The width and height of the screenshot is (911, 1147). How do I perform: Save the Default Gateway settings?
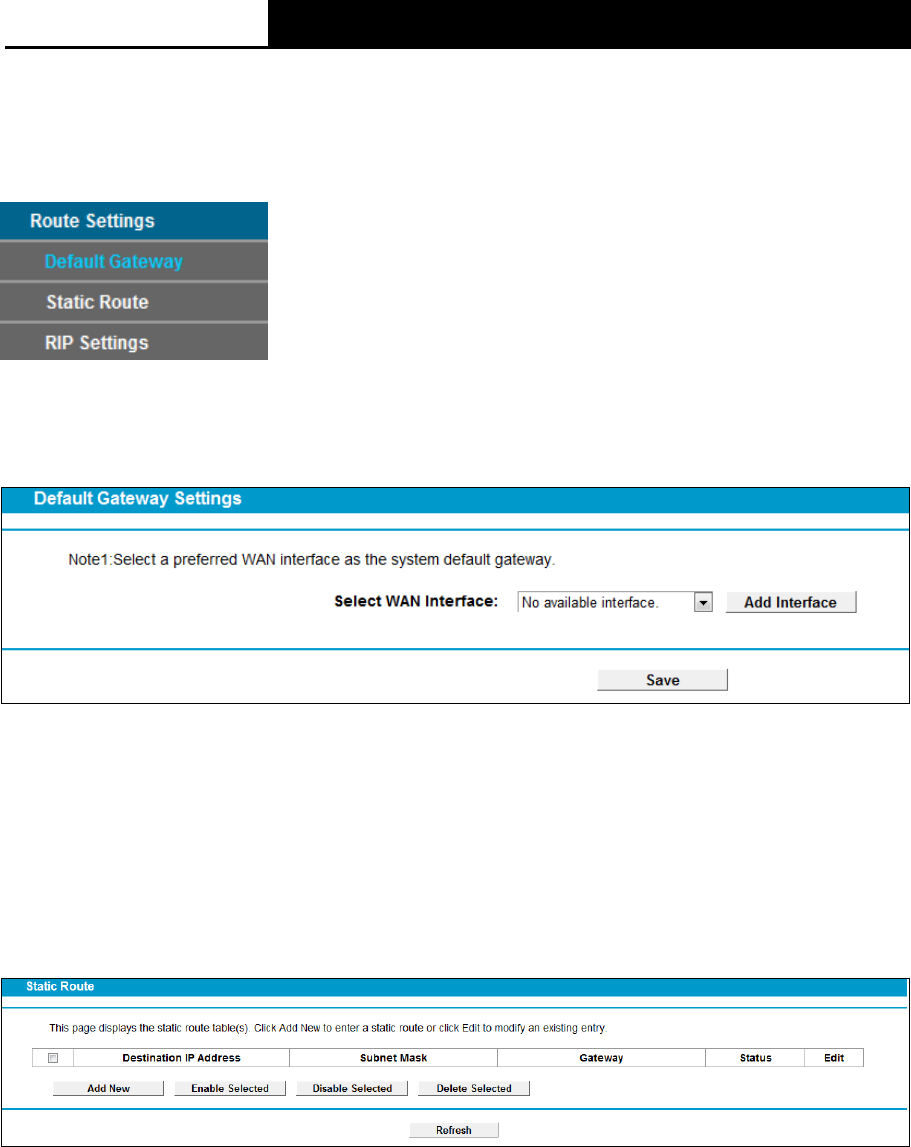coord(662,680)
